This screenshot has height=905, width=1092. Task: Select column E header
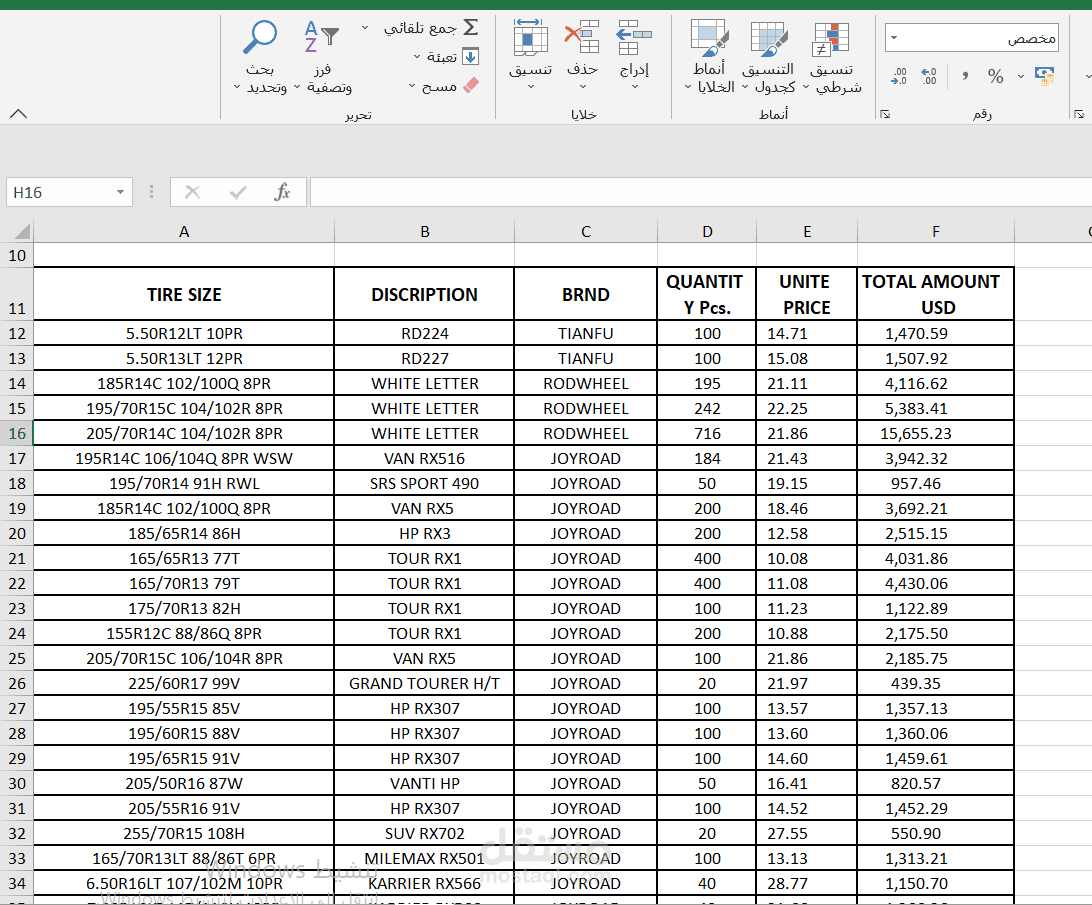(806, 231)
